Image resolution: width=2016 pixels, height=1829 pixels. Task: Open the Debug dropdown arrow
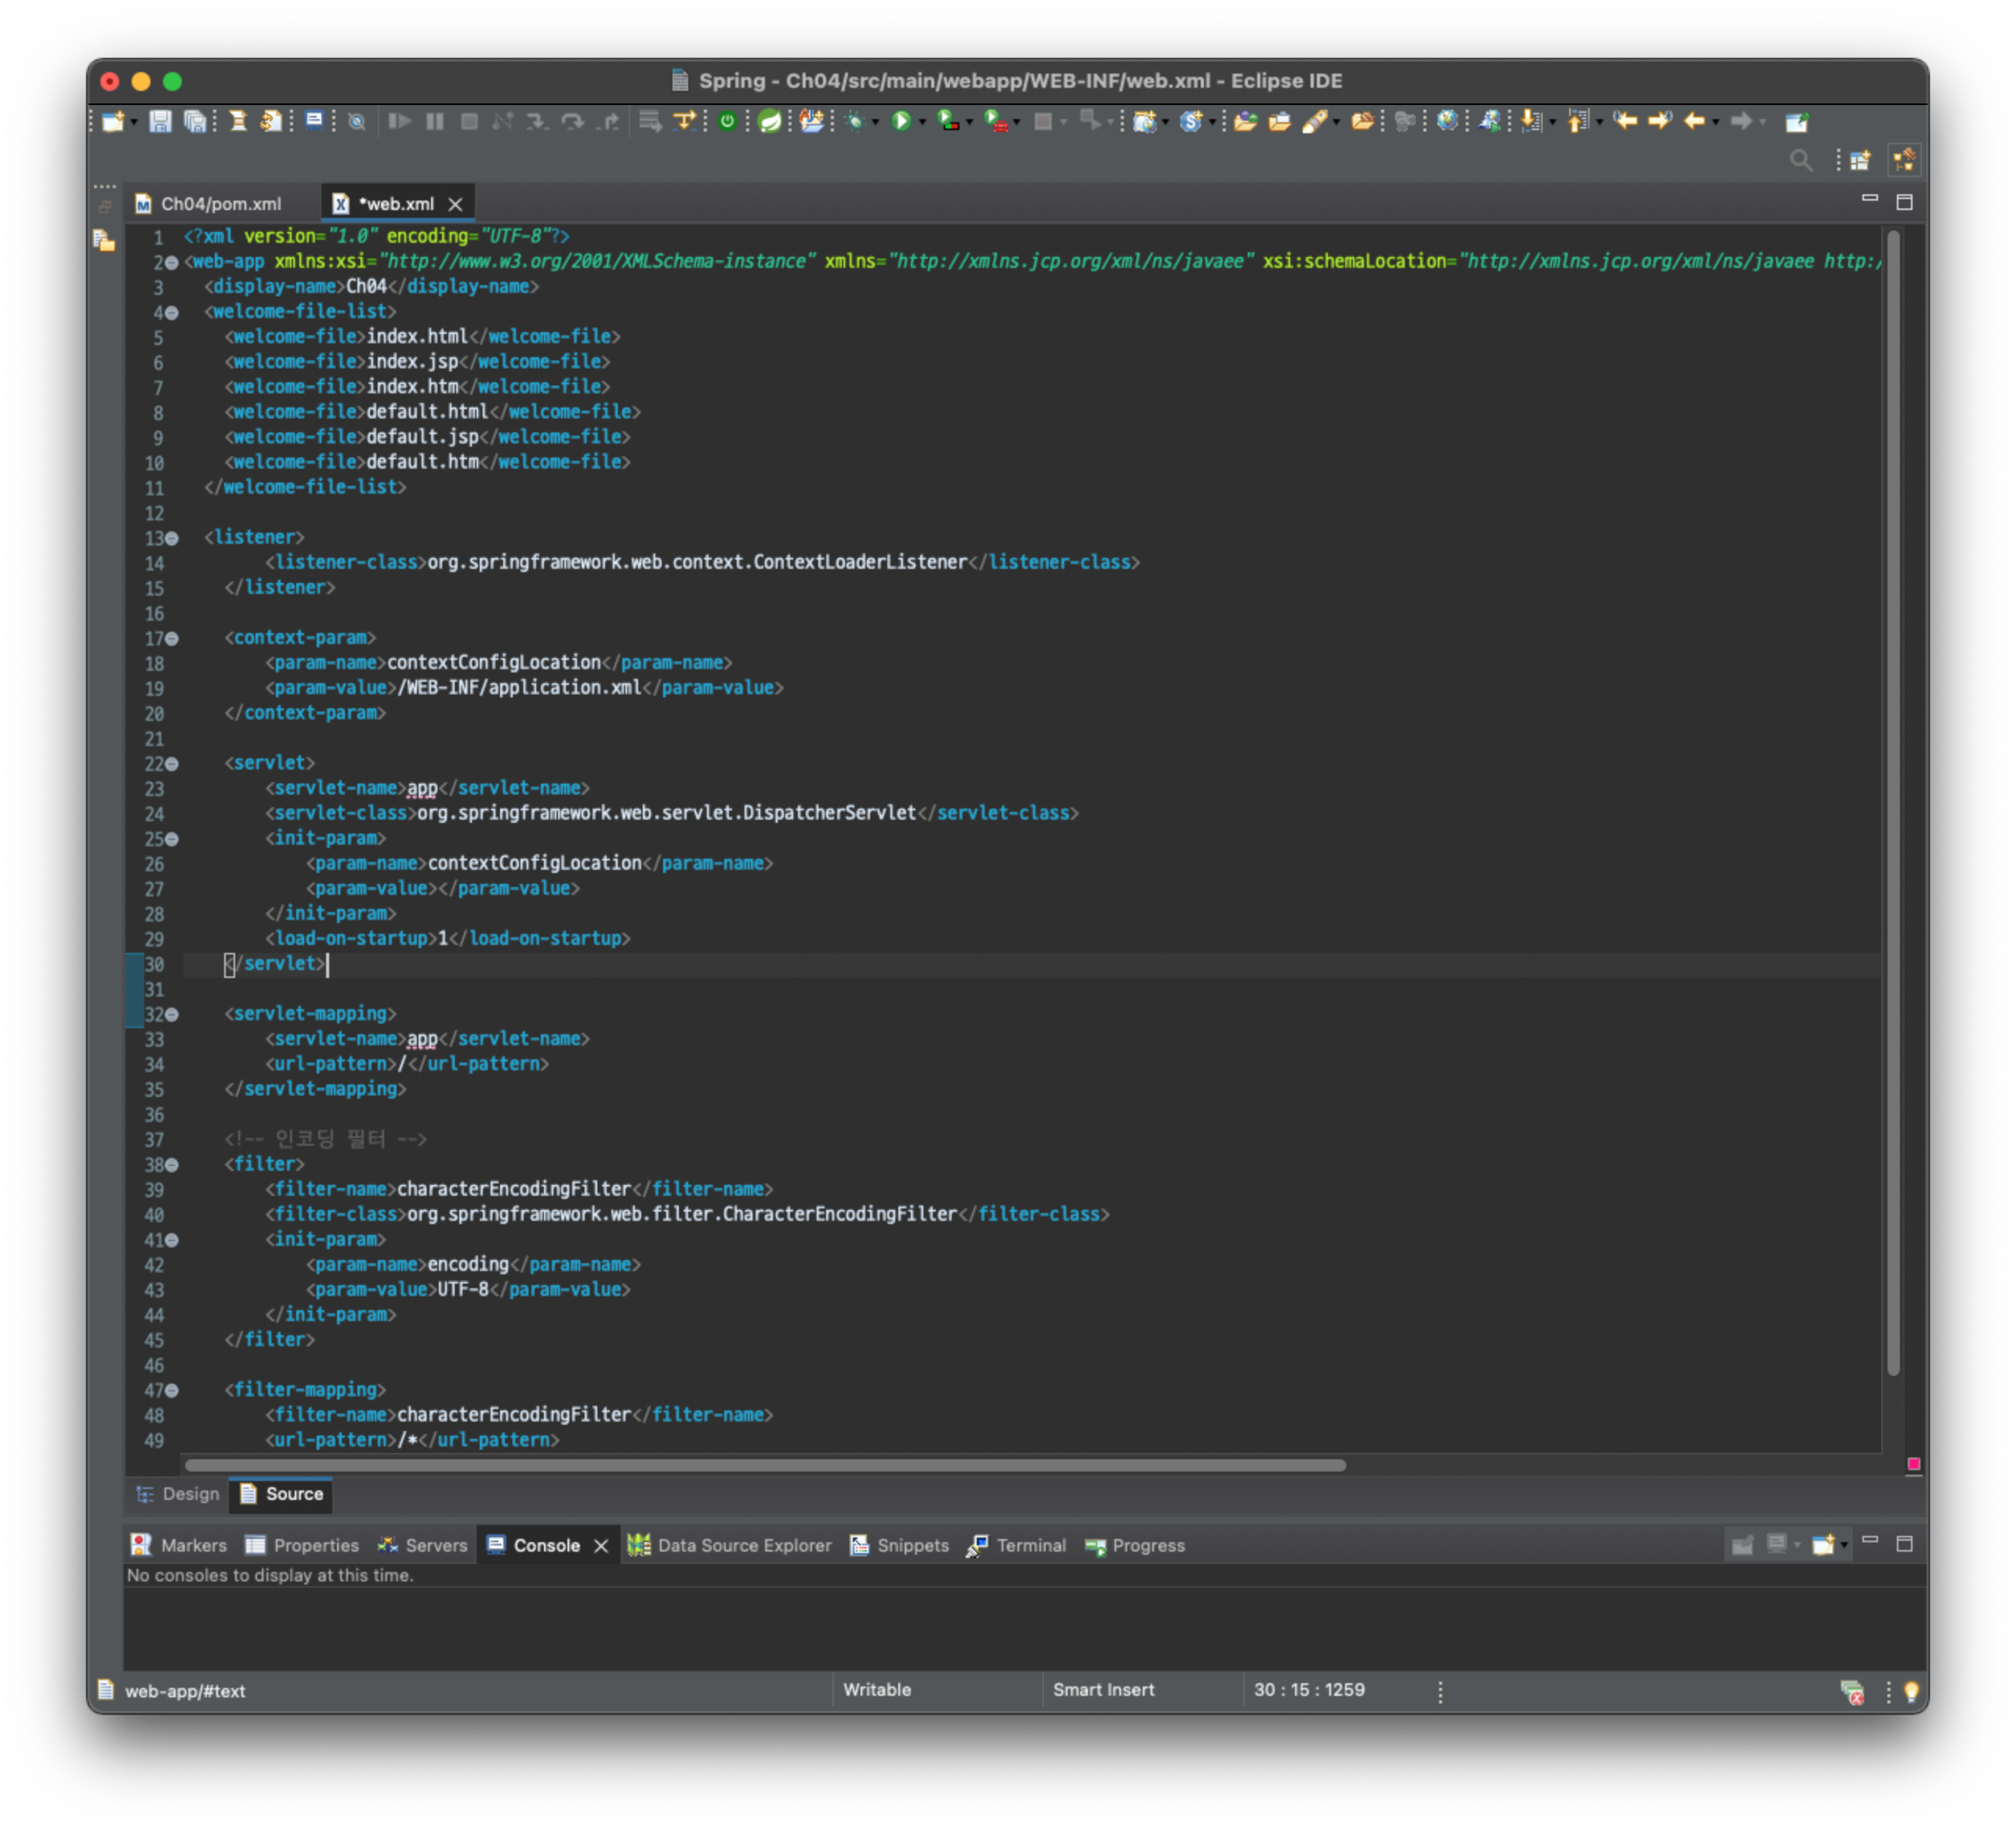pos(875,122)
